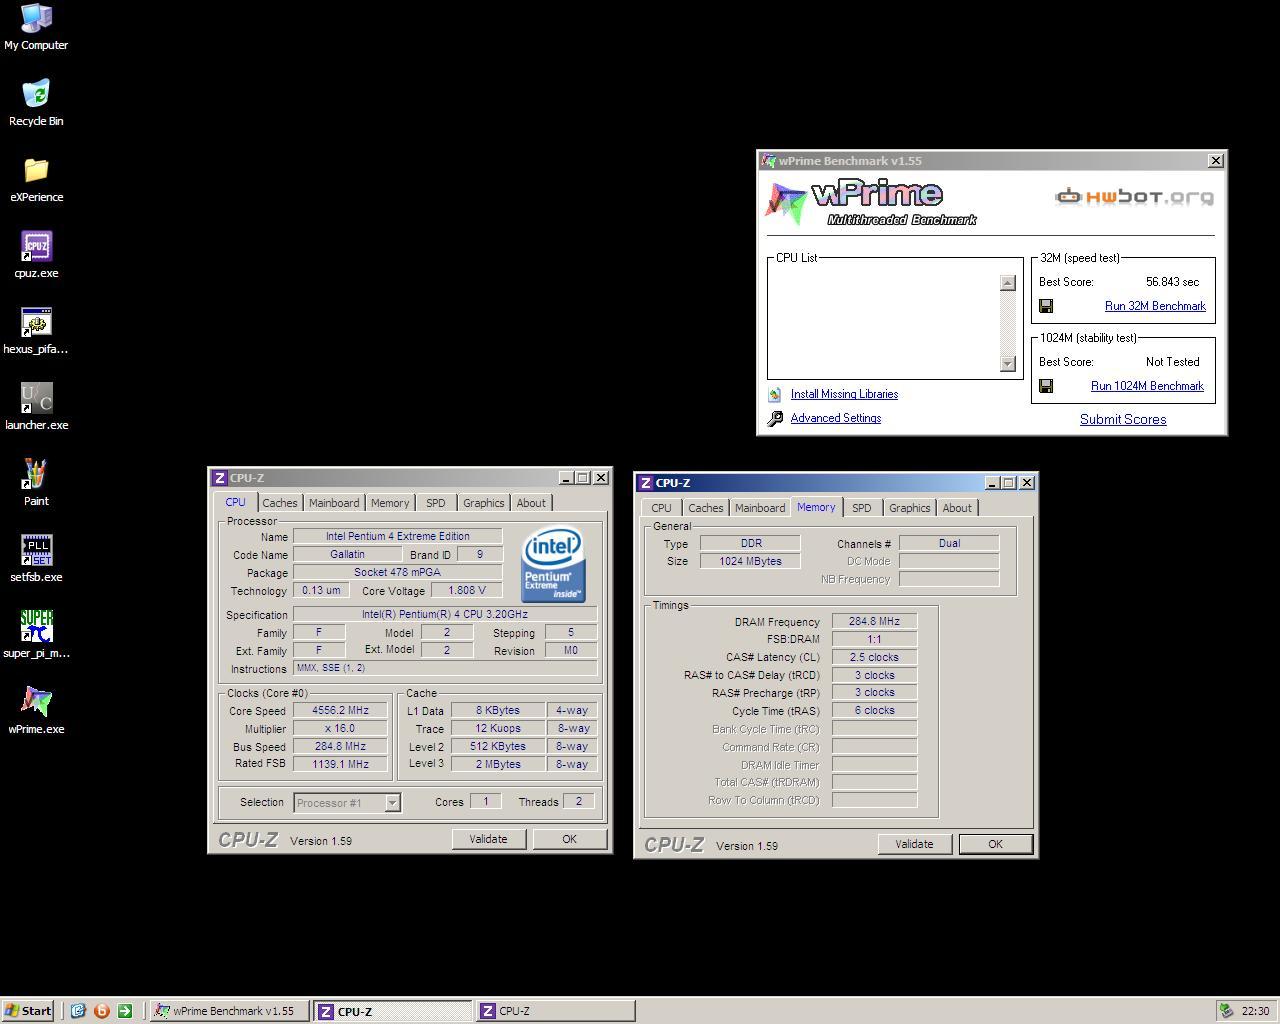The image size is (1280, 1024).
Task: Select the Paint desktop shortcut
Action: point(36,483)
